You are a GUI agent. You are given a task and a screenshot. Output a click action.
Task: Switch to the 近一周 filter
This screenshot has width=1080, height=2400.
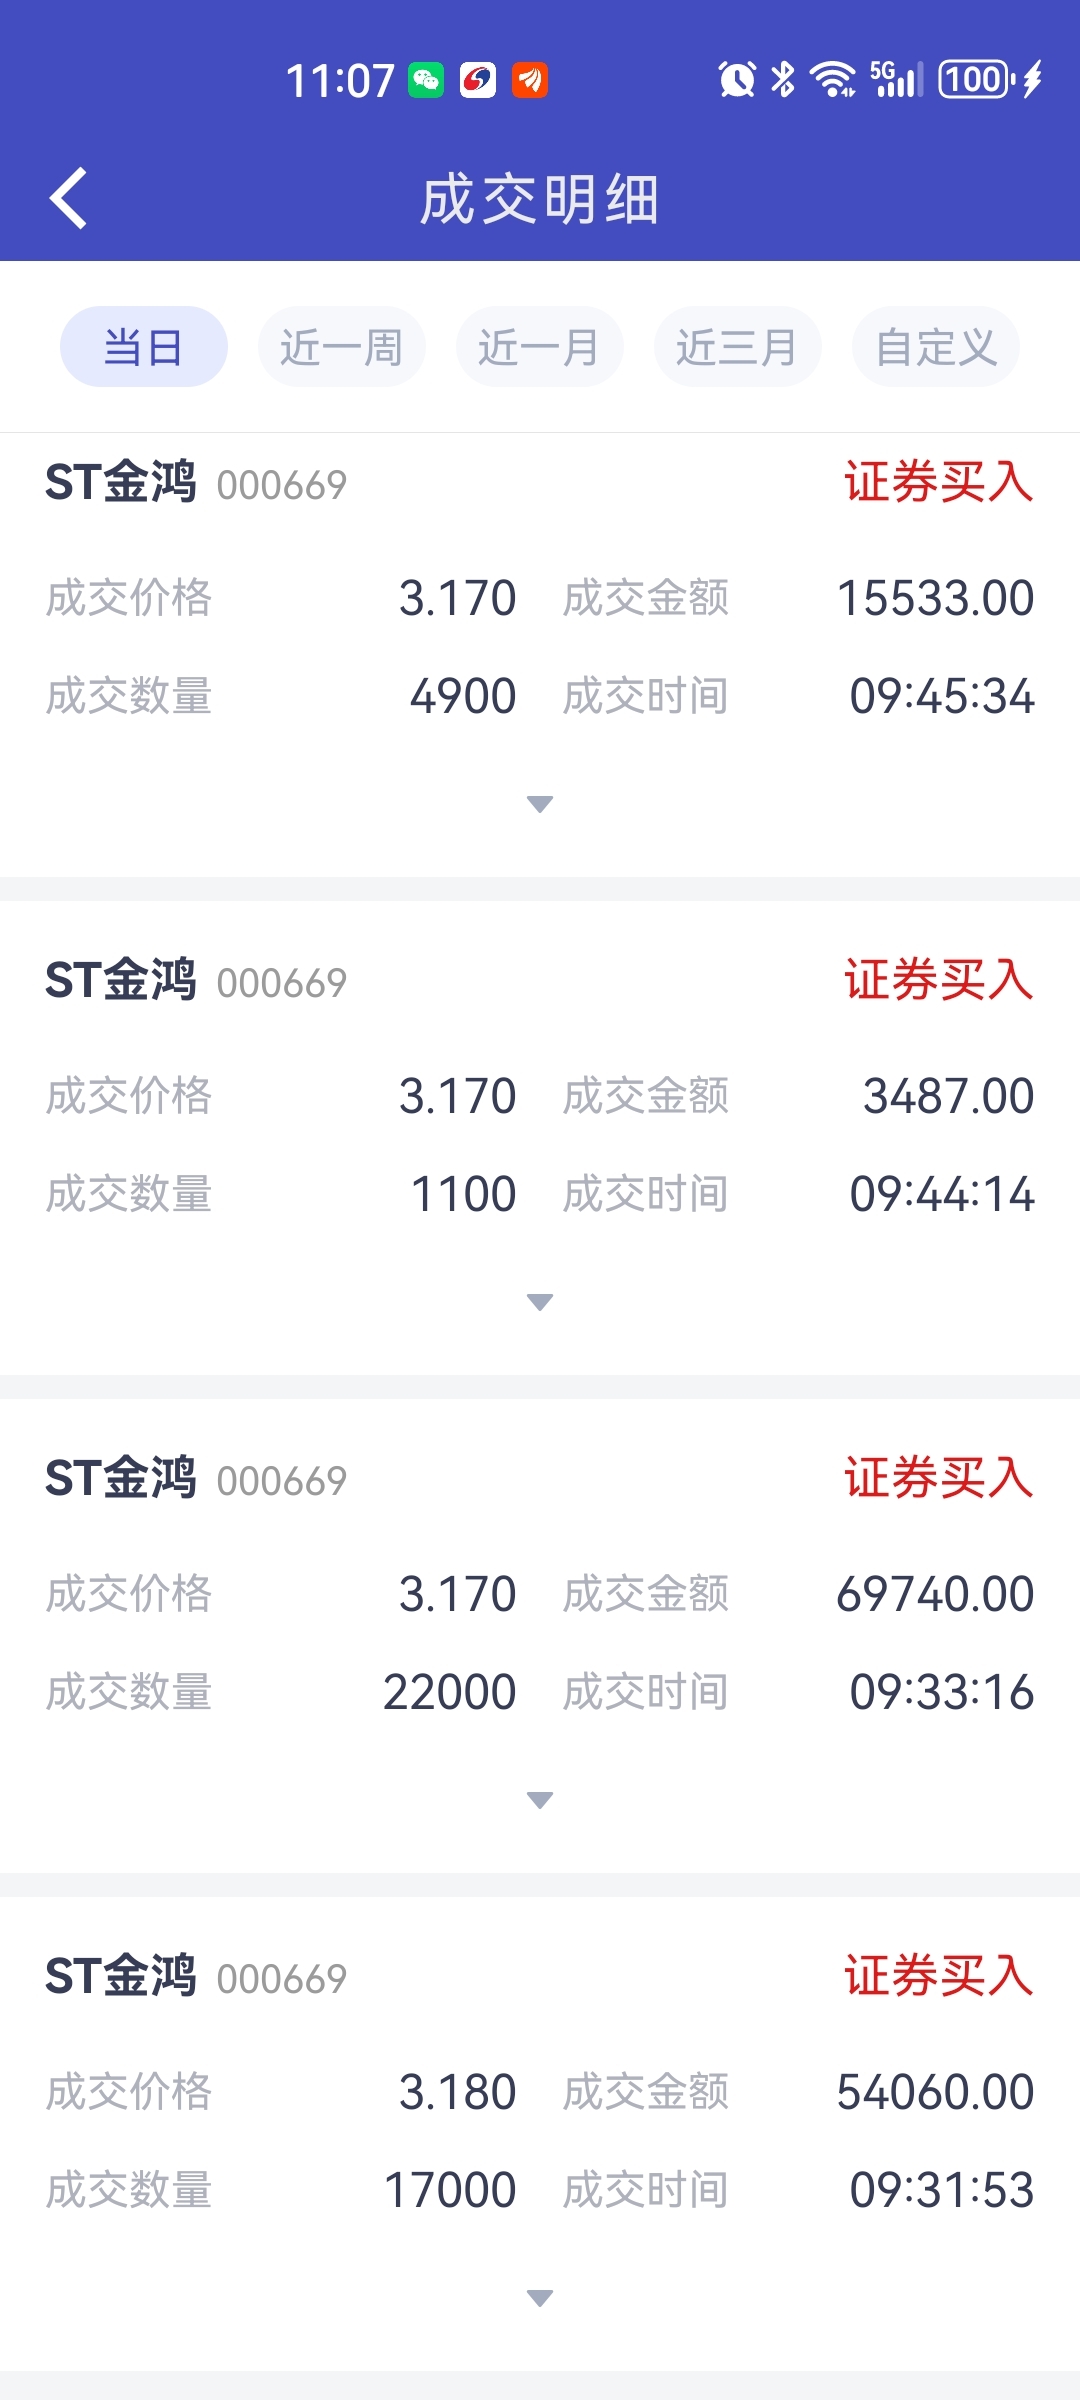(342, 347)
